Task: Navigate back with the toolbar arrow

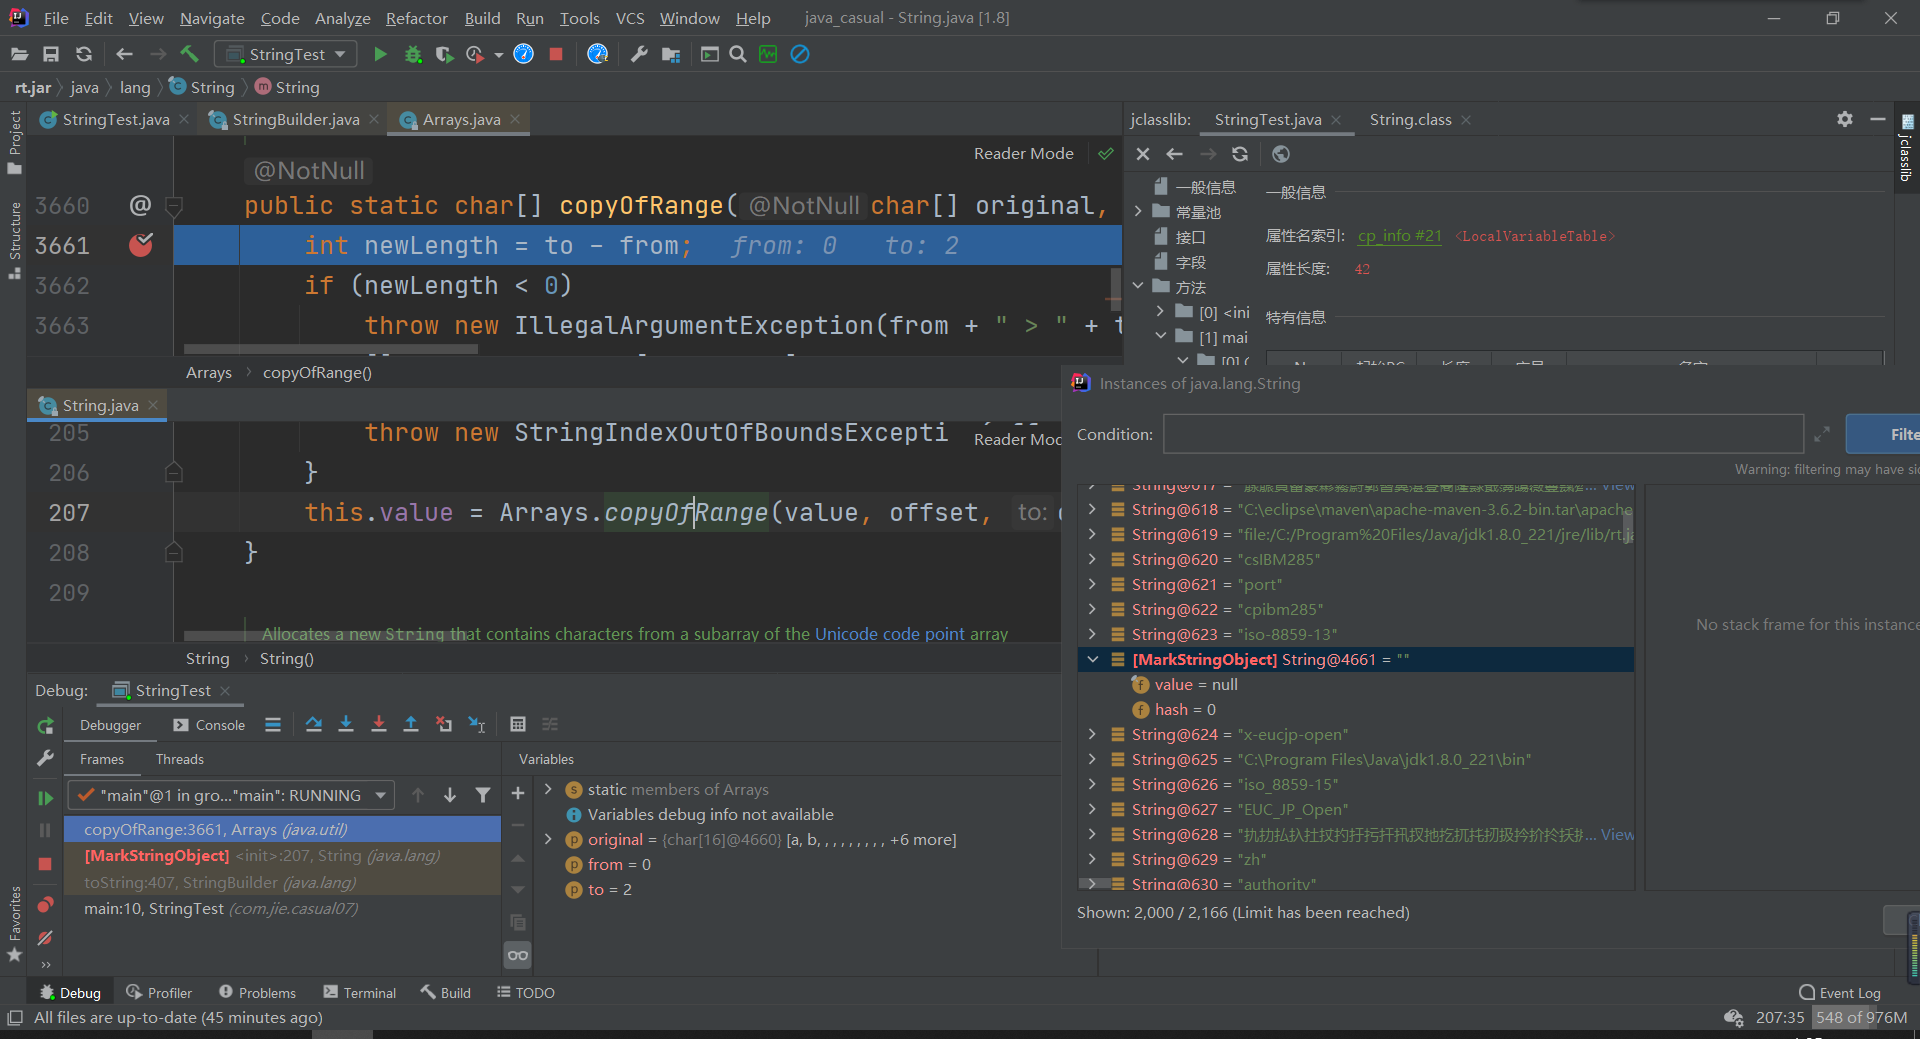Action: [x=124, y=54]
